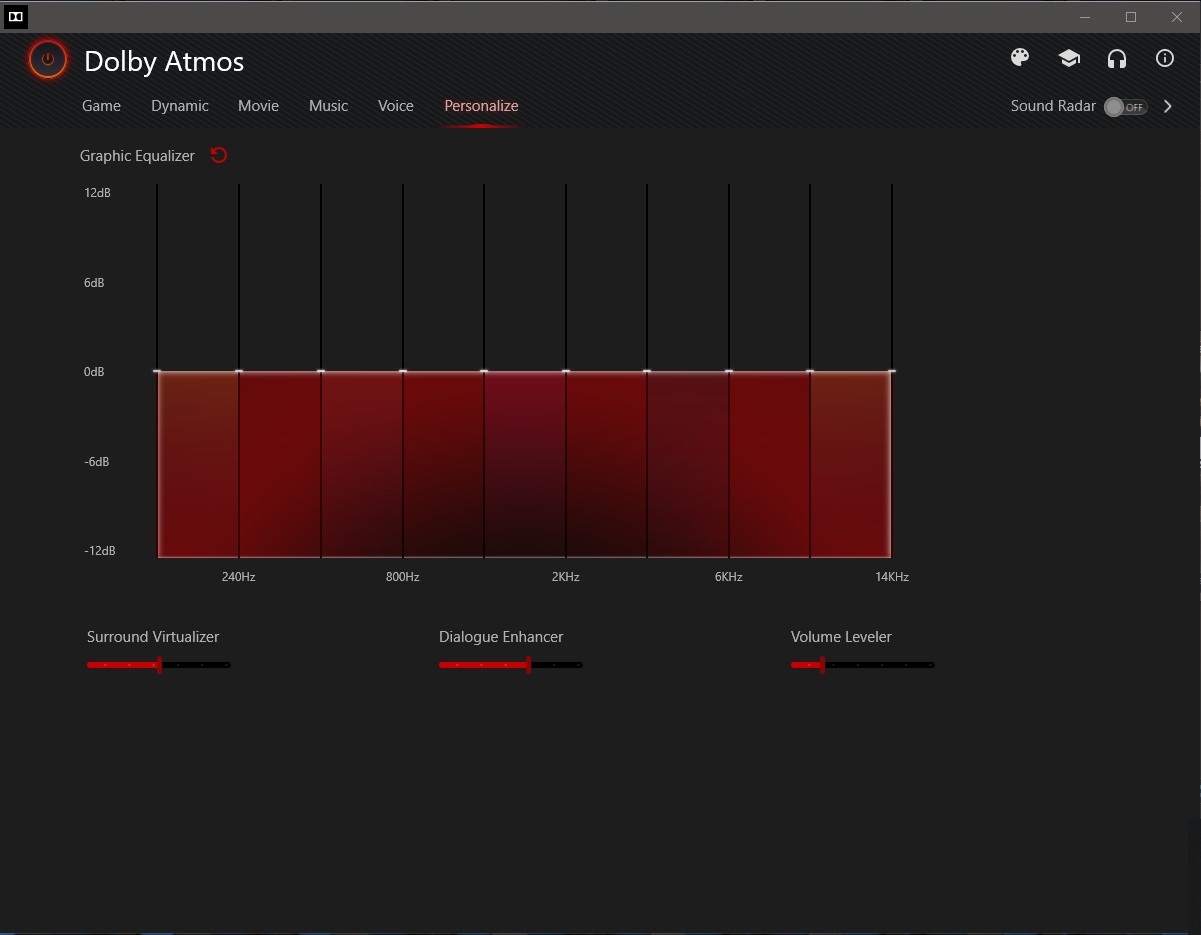This screenshot has width=1201, height=935.
Task: Switch to the Dynamic profile tab
Action: pos(180,106)
